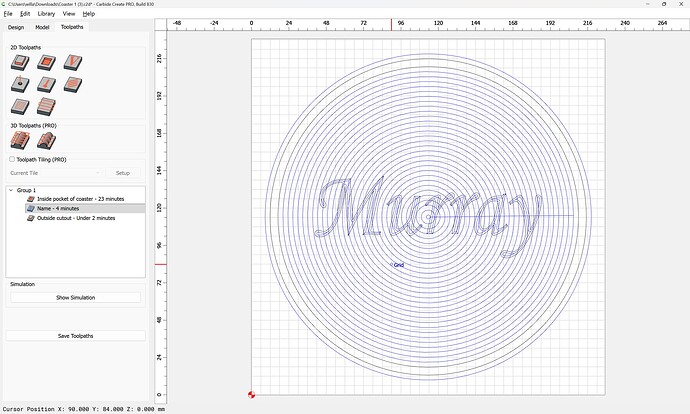Viewport: 690px width, 414px height.
Task: Click the middle icon in second 2D toolpath row
Action: 46,85
